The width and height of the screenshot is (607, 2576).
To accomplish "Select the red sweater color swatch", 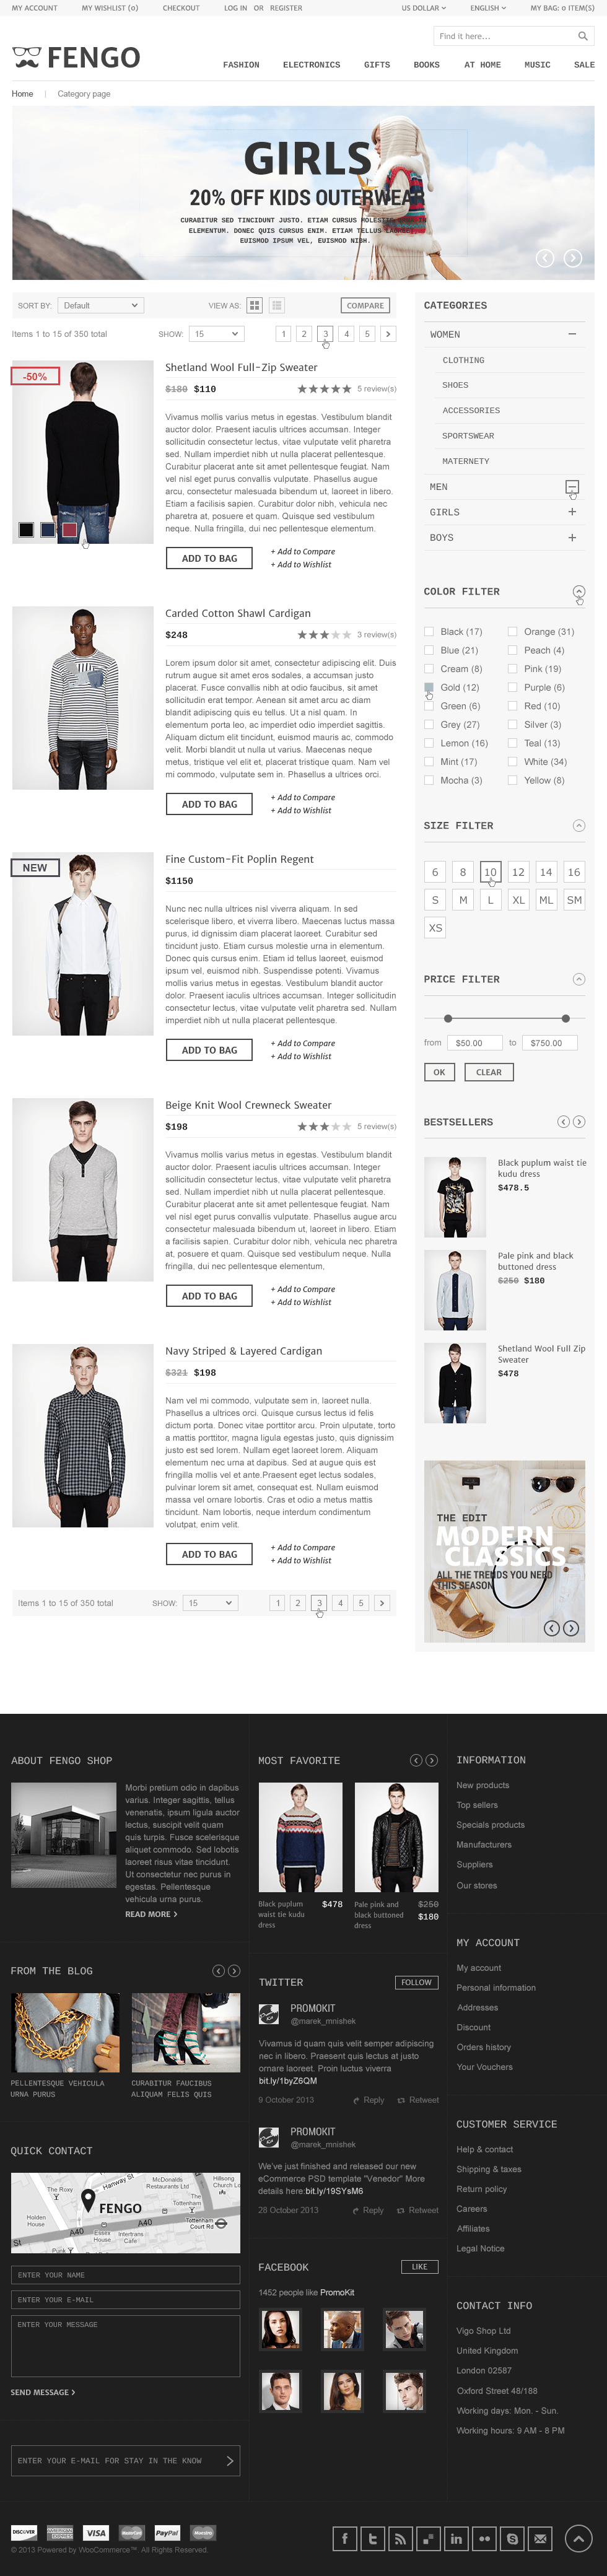I will click(x=70, y=529).
